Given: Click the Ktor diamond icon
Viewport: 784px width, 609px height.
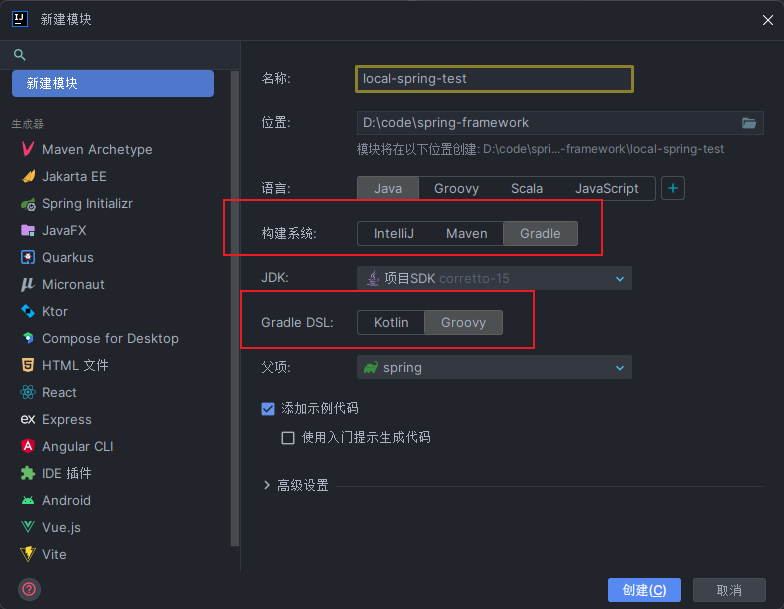Looking at the screenshot, I should pyautogui.click(x=28, y=312).
